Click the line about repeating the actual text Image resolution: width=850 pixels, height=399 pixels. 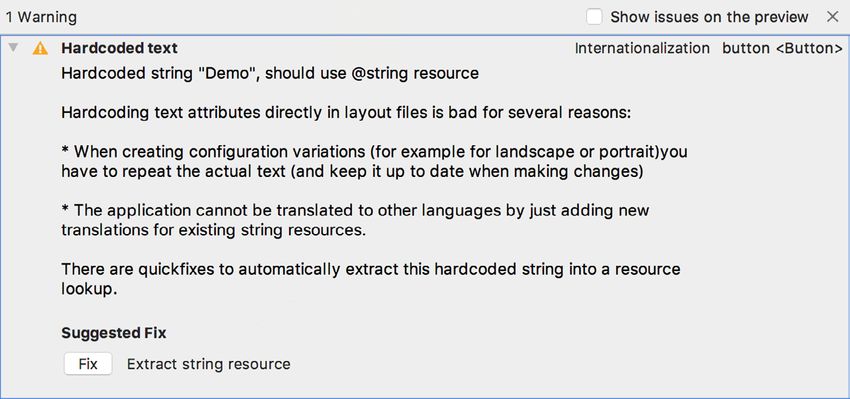coord(352,172)
